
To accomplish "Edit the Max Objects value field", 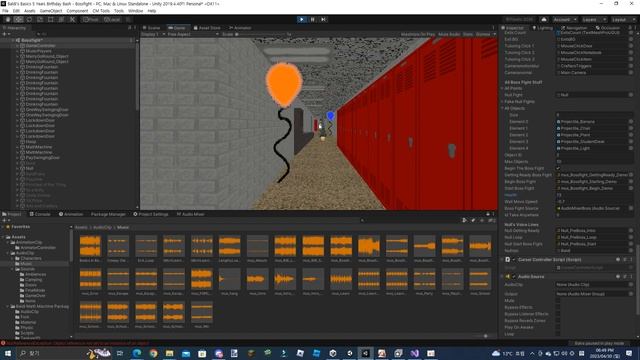I will point(595,162).
